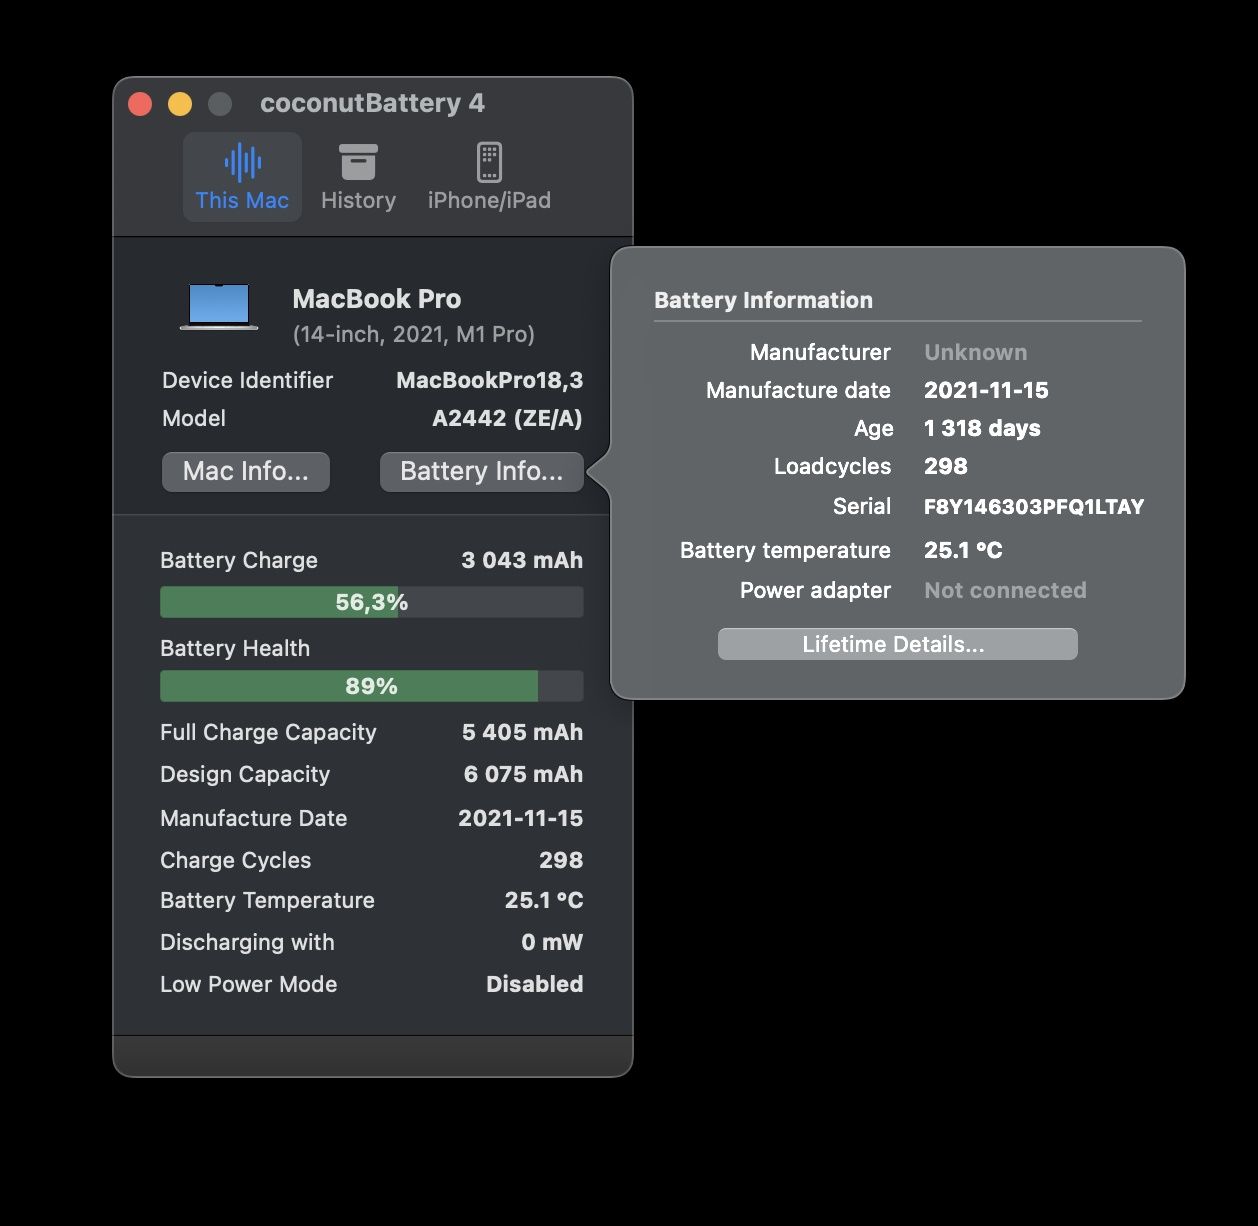
Task: Click the Low Power Mode Disabled value
Action: [x=534, y=984]
